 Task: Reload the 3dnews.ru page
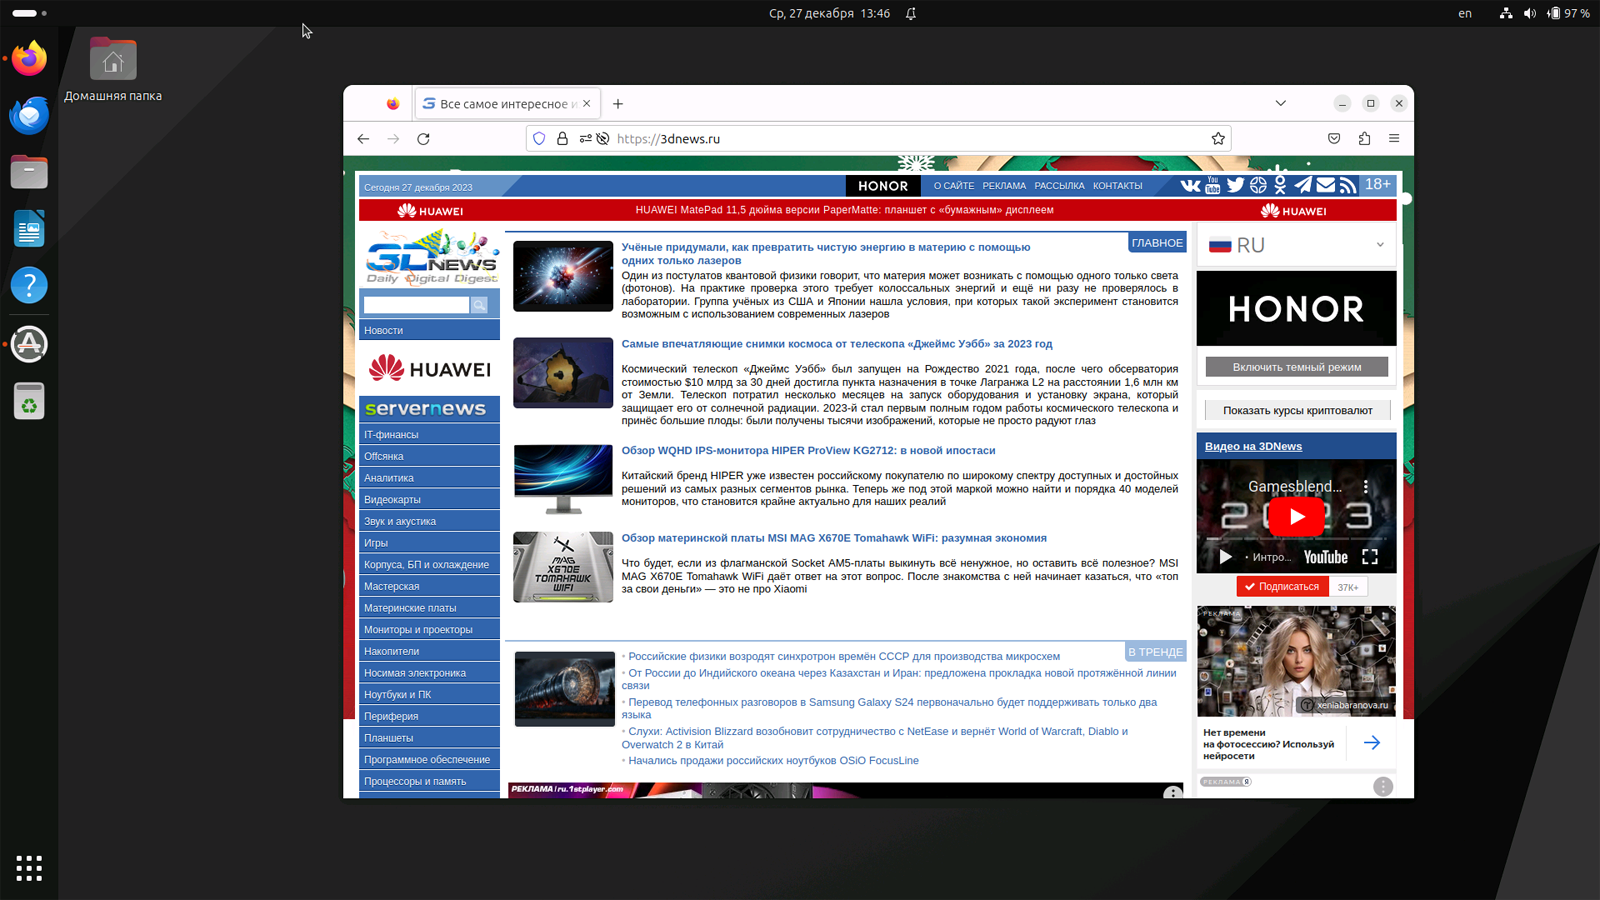point(423,139)
